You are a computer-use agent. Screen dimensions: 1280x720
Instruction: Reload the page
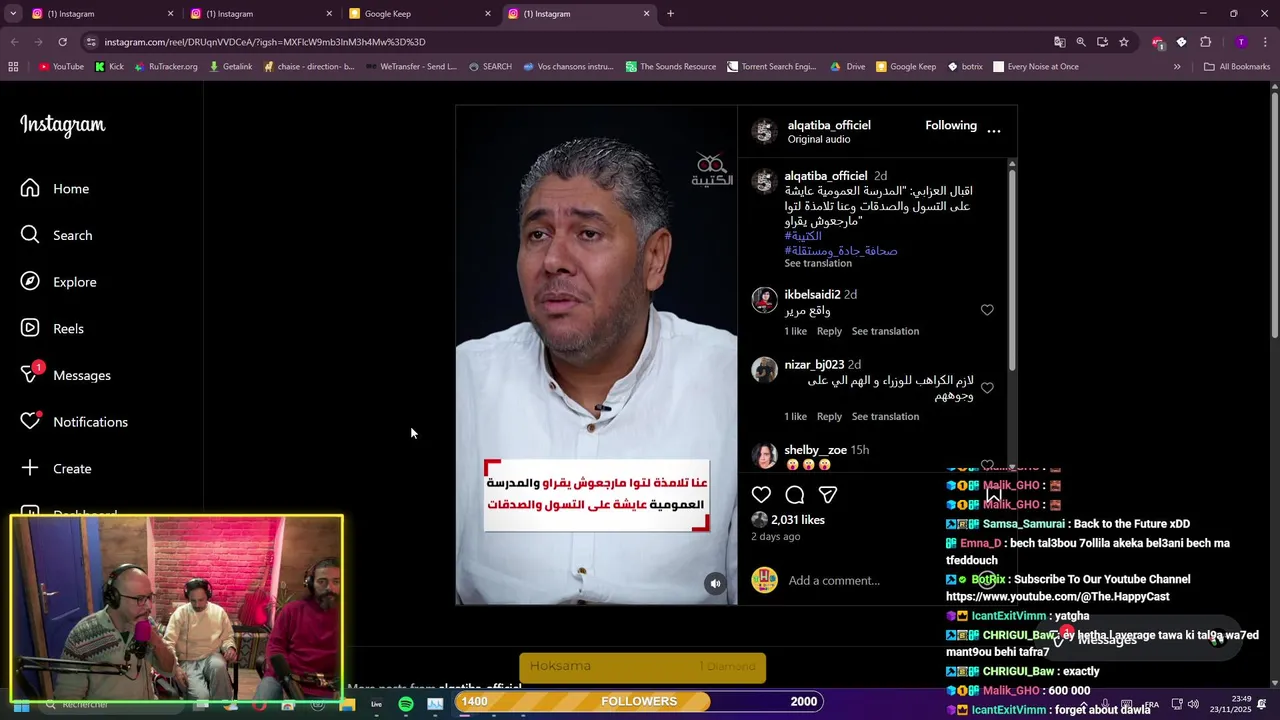[x=62, y=42]
